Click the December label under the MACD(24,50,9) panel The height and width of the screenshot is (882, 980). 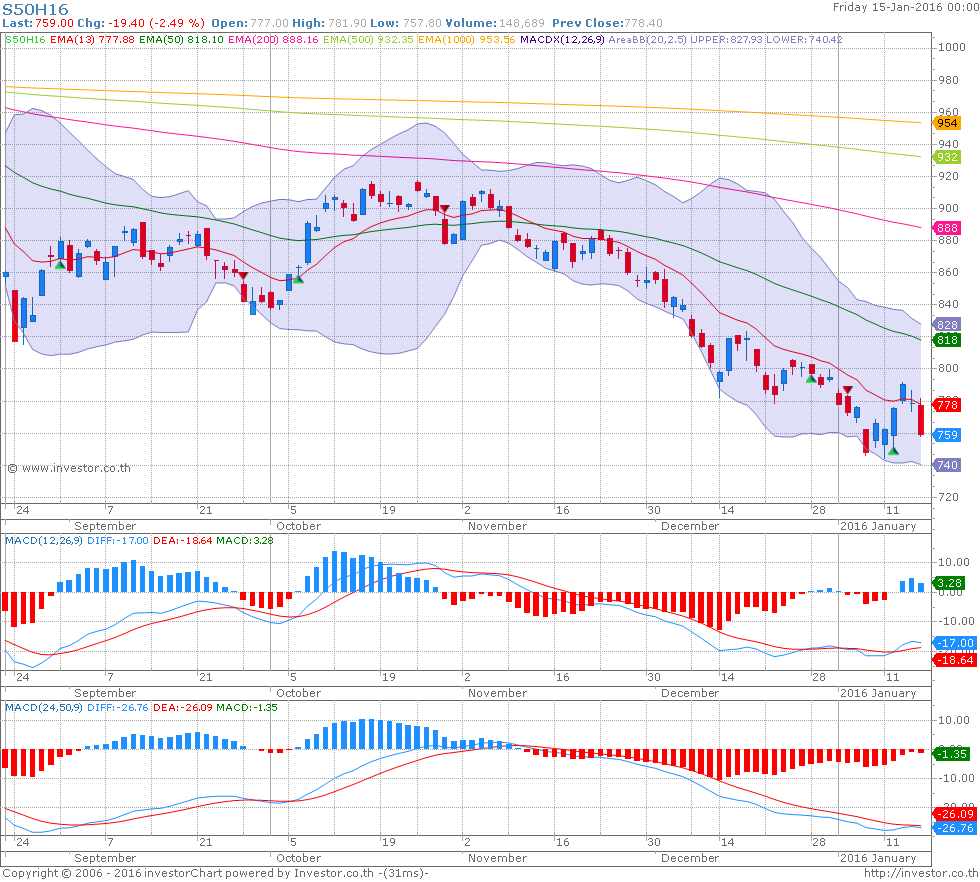[x=690, y=858]
